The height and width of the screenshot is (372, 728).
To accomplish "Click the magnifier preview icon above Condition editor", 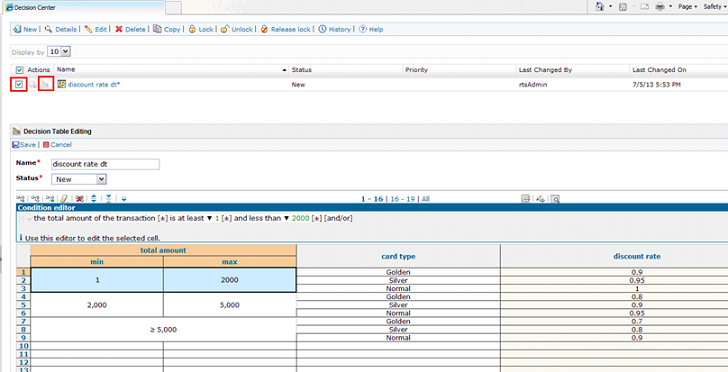I will [555, 199].
